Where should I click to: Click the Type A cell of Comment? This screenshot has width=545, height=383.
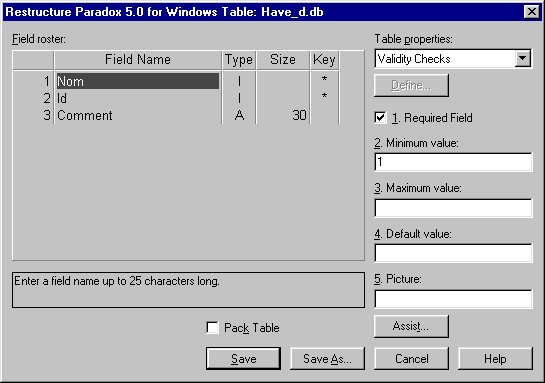239,115
